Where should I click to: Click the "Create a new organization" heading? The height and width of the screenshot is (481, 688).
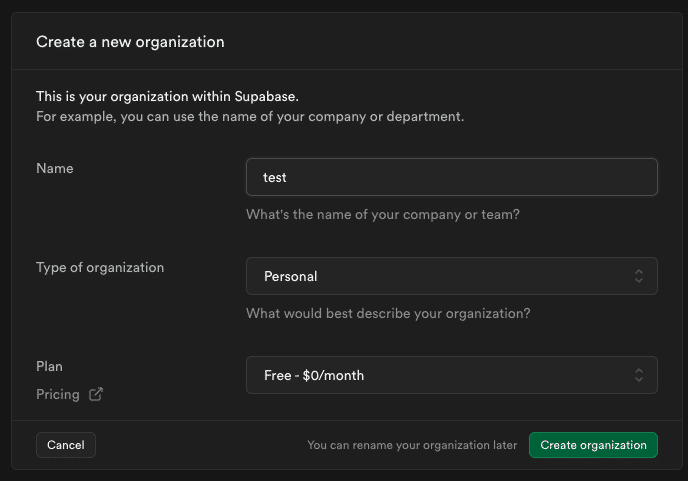pos(130,42)
